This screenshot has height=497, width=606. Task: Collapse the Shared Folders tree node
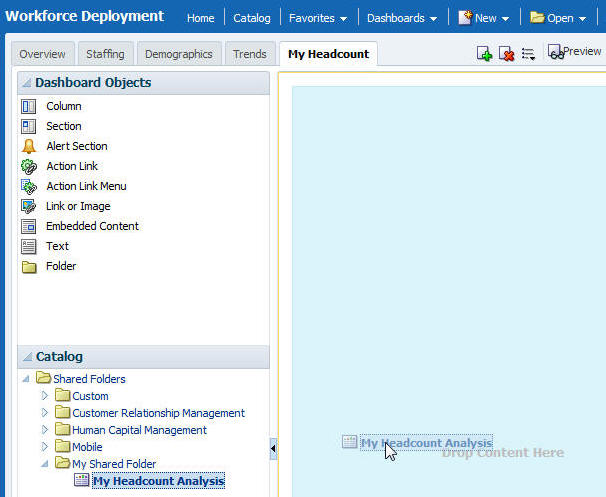pos(26,379)
